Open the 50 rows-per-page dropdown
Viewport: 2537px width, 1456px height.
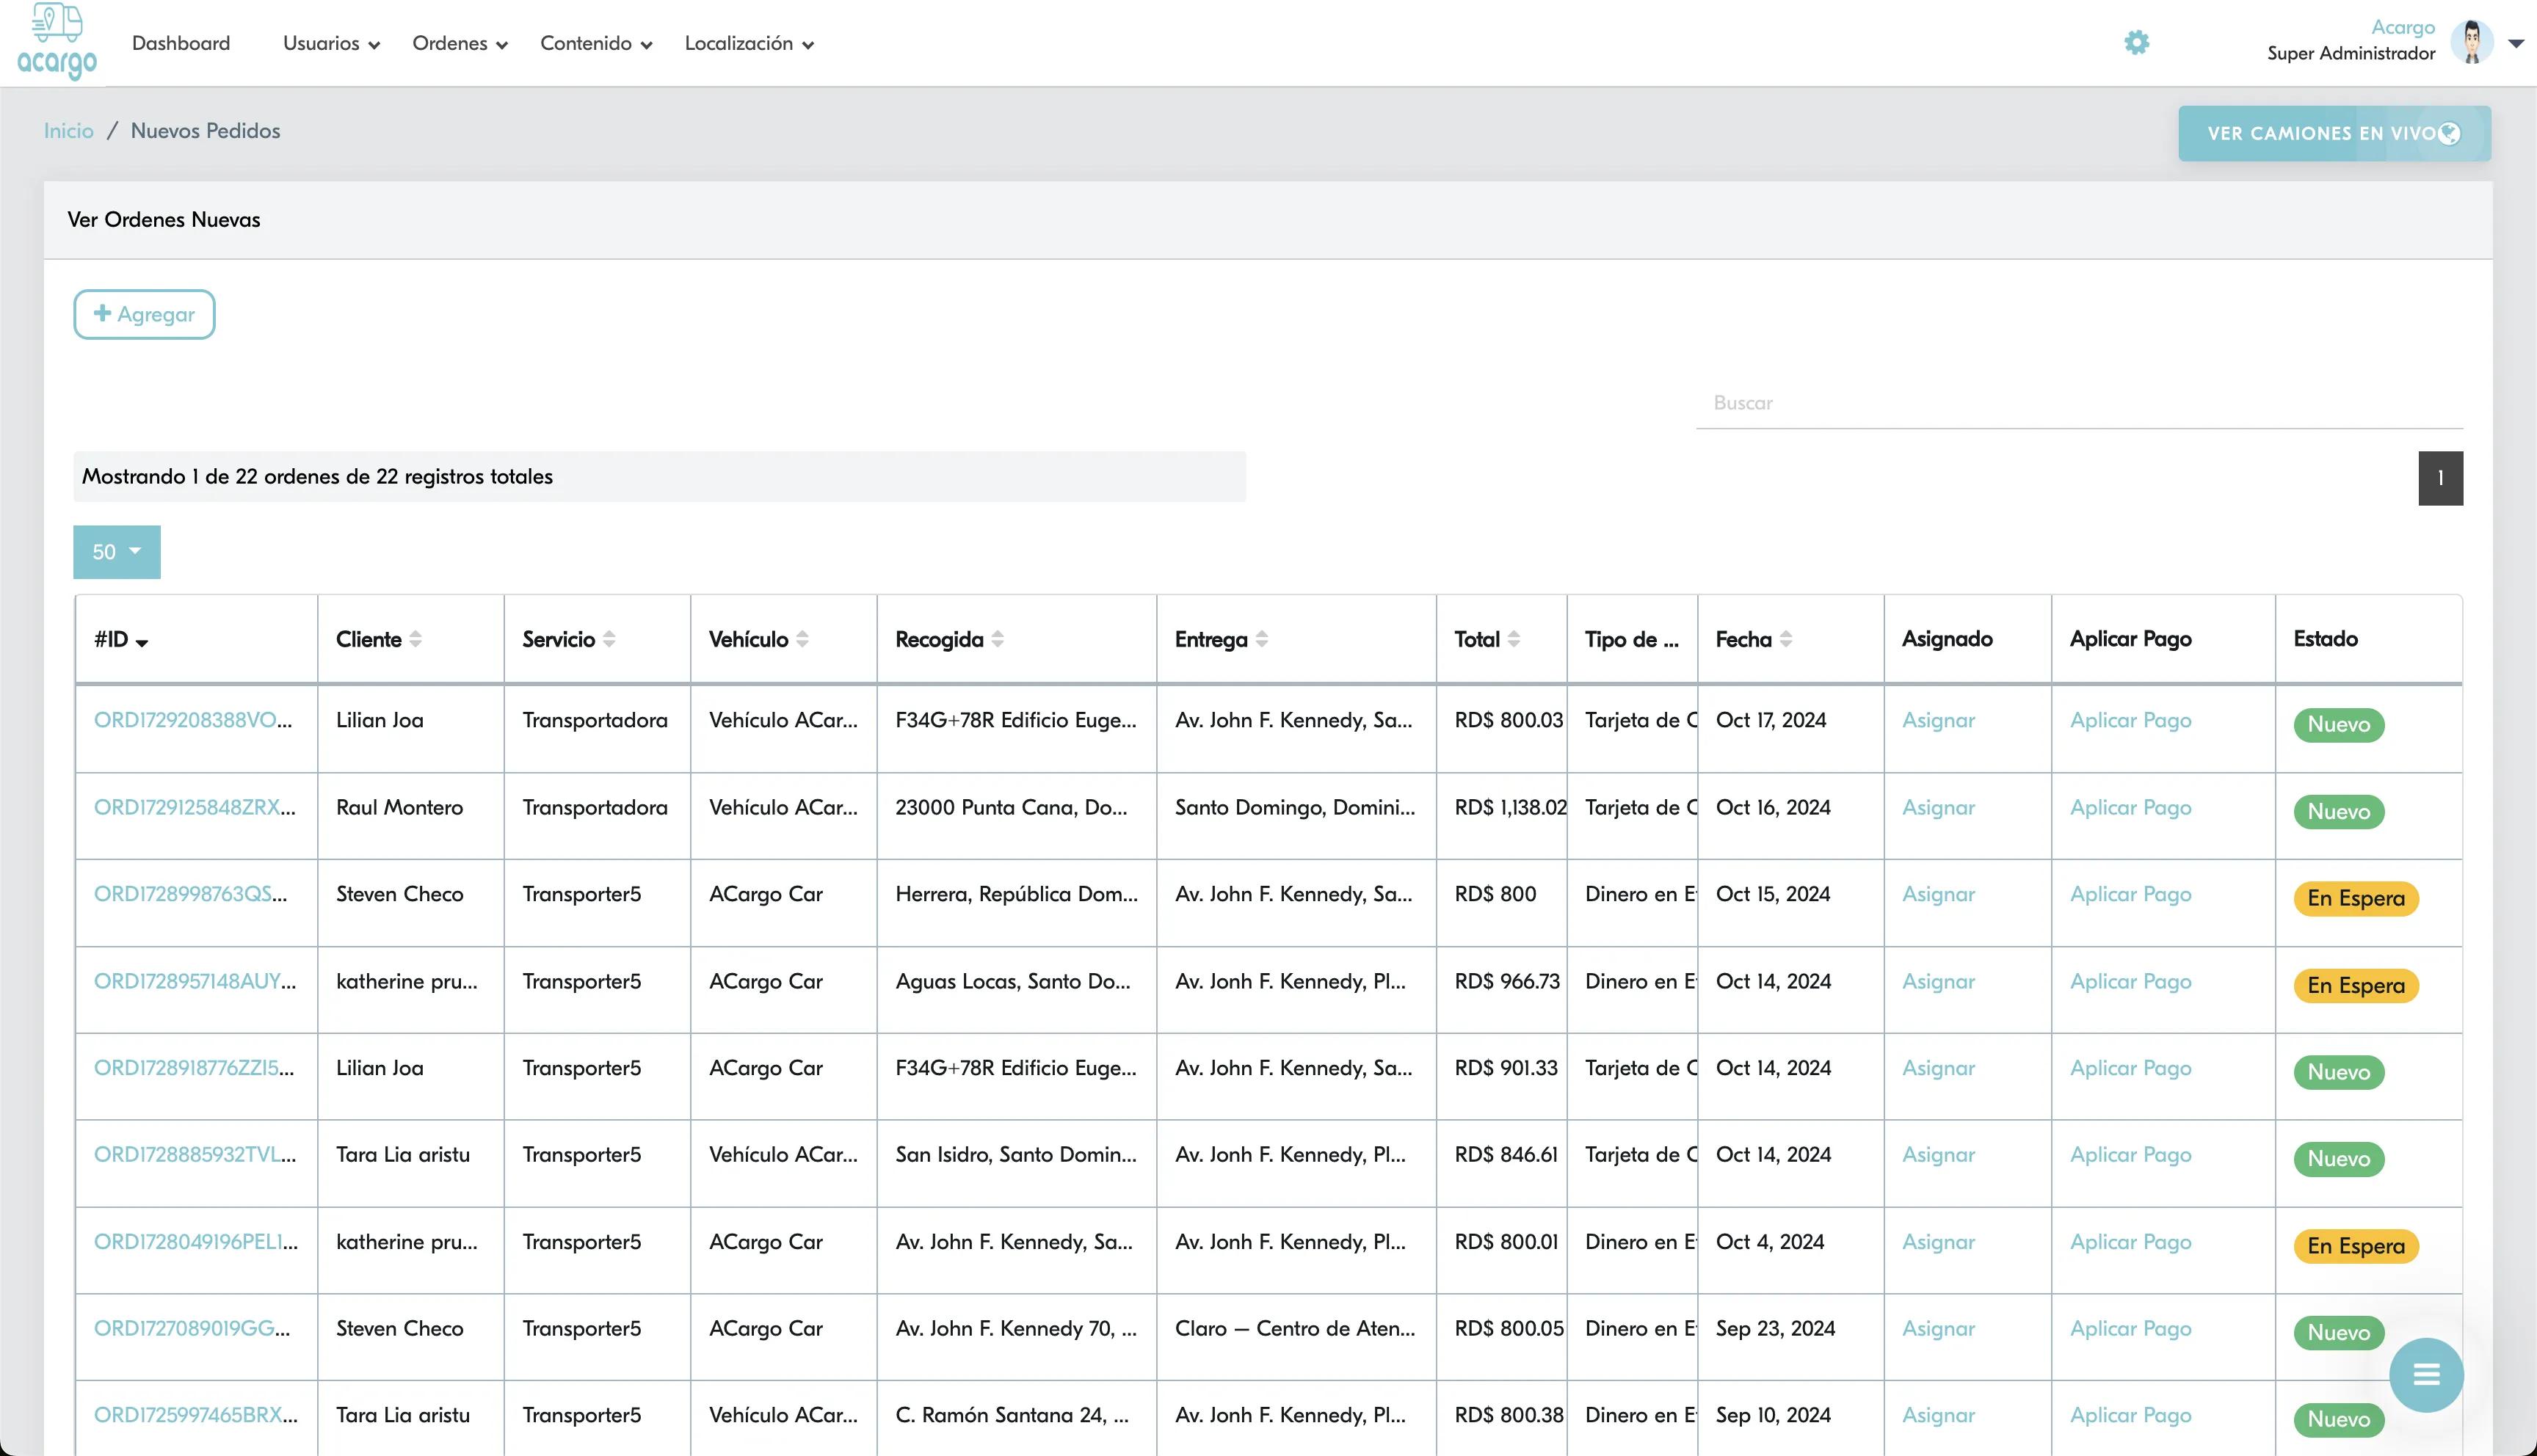click(x=117, y=552)
